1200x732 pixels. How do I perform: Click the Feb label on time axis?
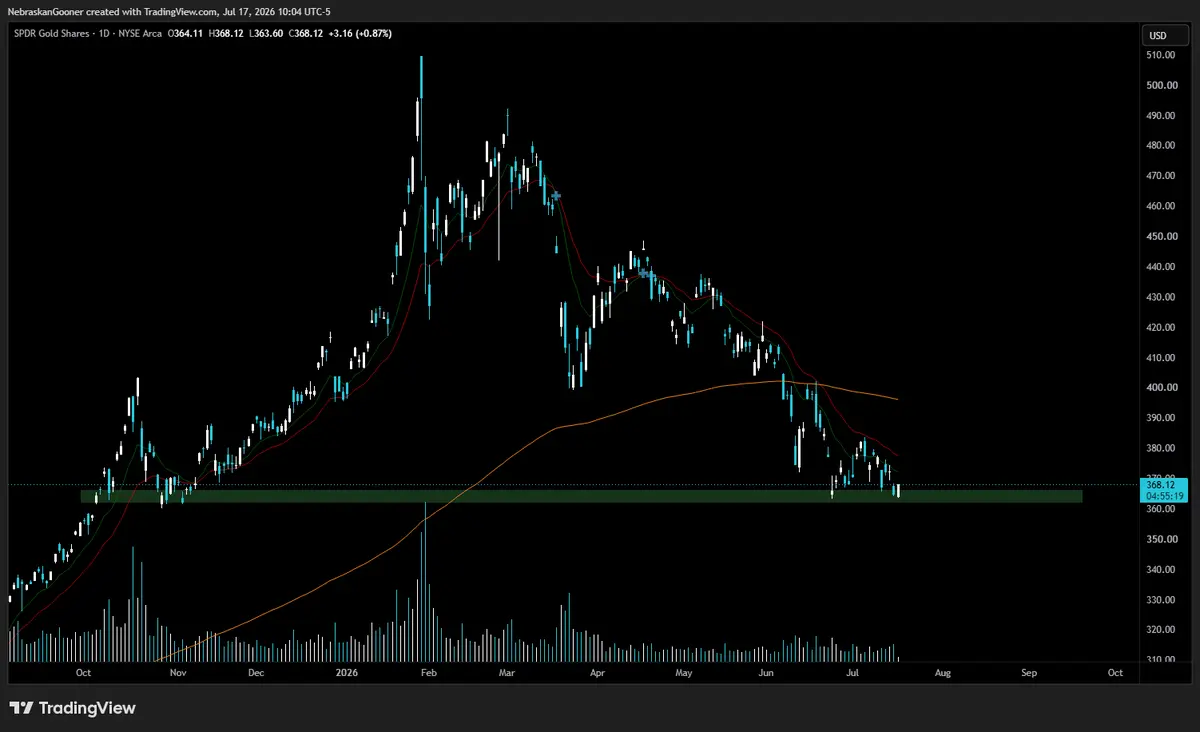[429, 673]
